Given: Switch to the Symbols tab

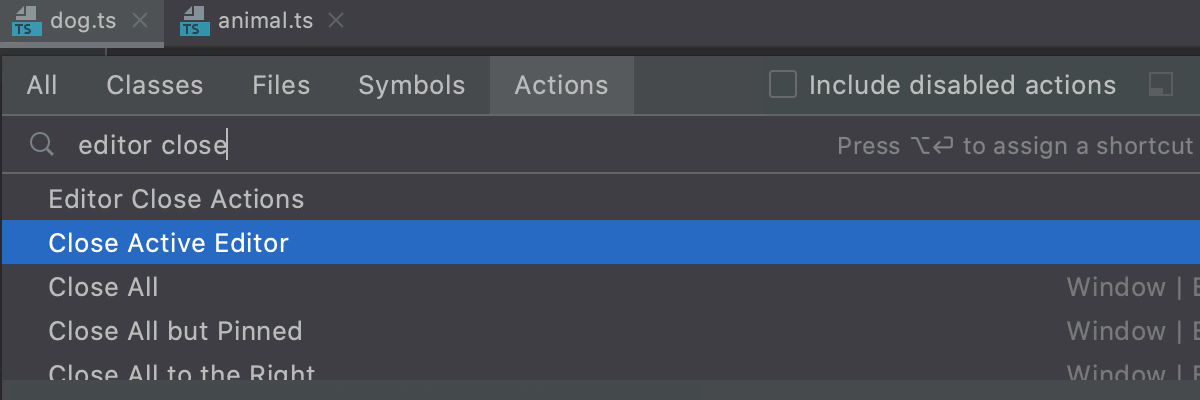Looking at the screenshot, I should pyautogui.click(x=412, y=85).
